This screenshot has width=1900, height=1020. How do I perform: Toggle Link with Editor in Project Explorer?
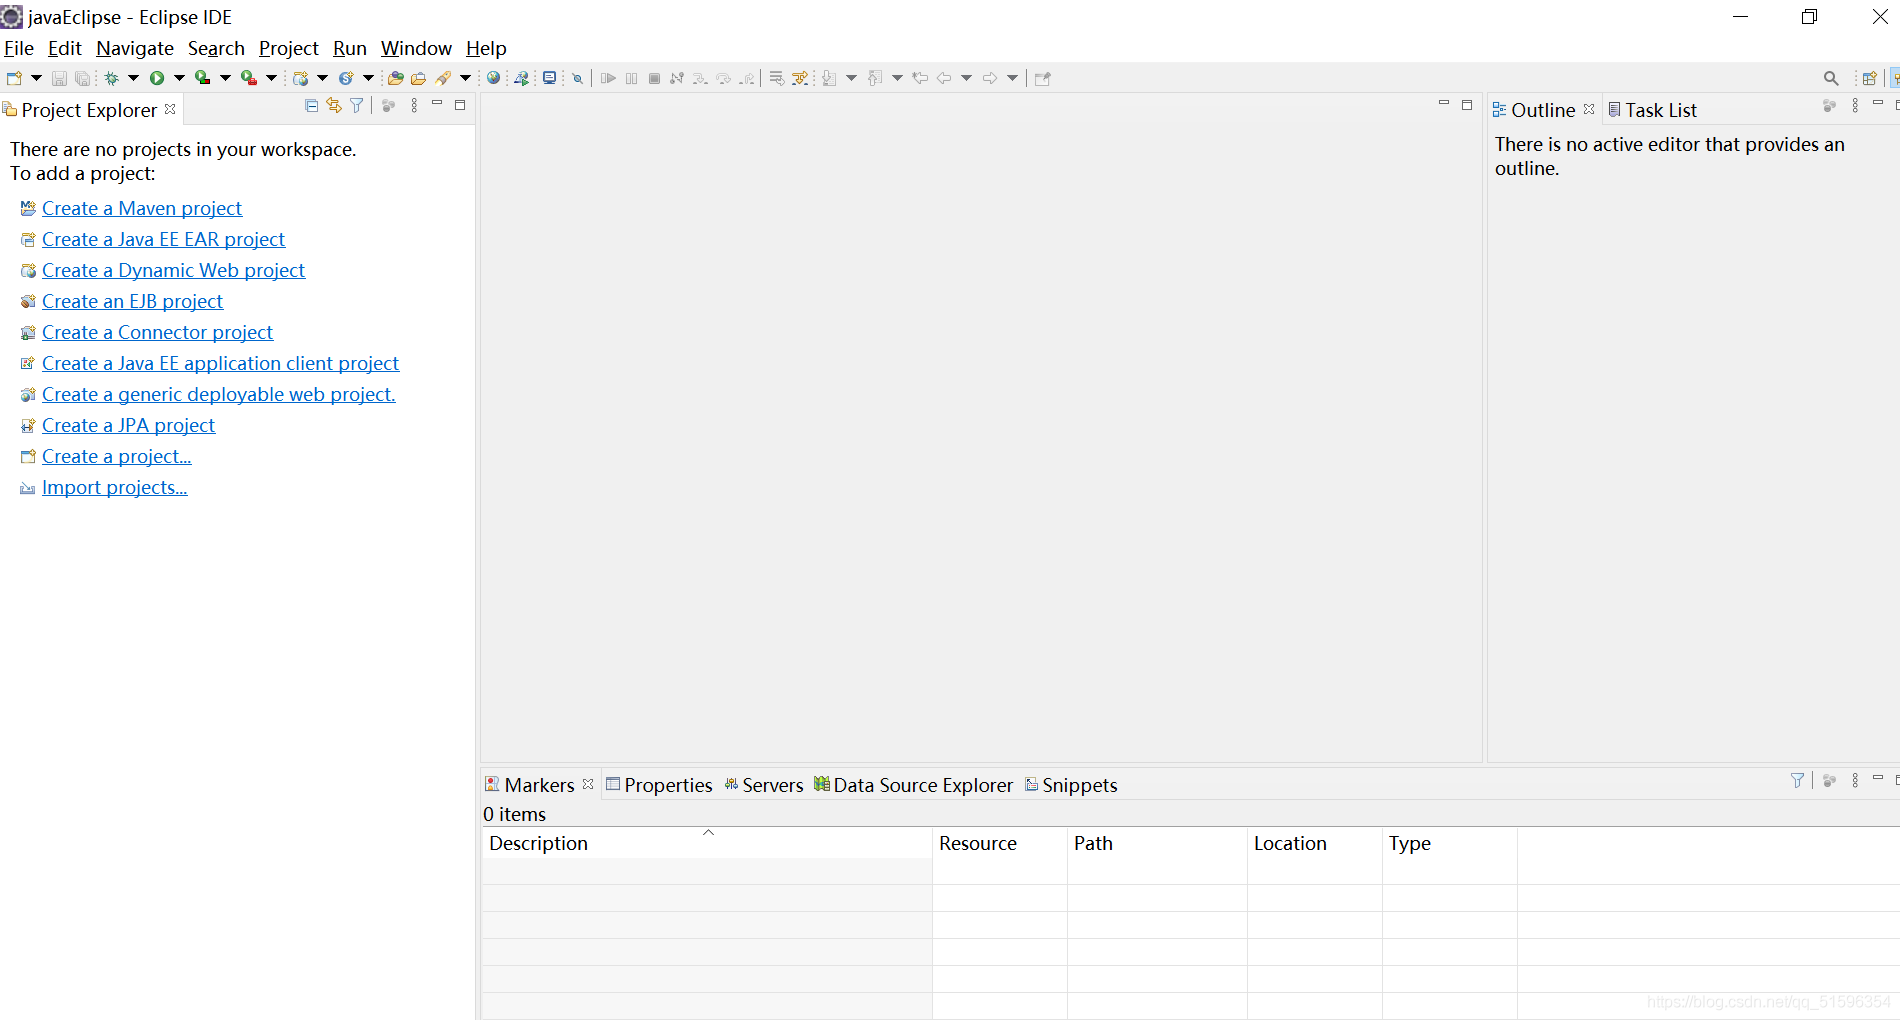[333, 105]
